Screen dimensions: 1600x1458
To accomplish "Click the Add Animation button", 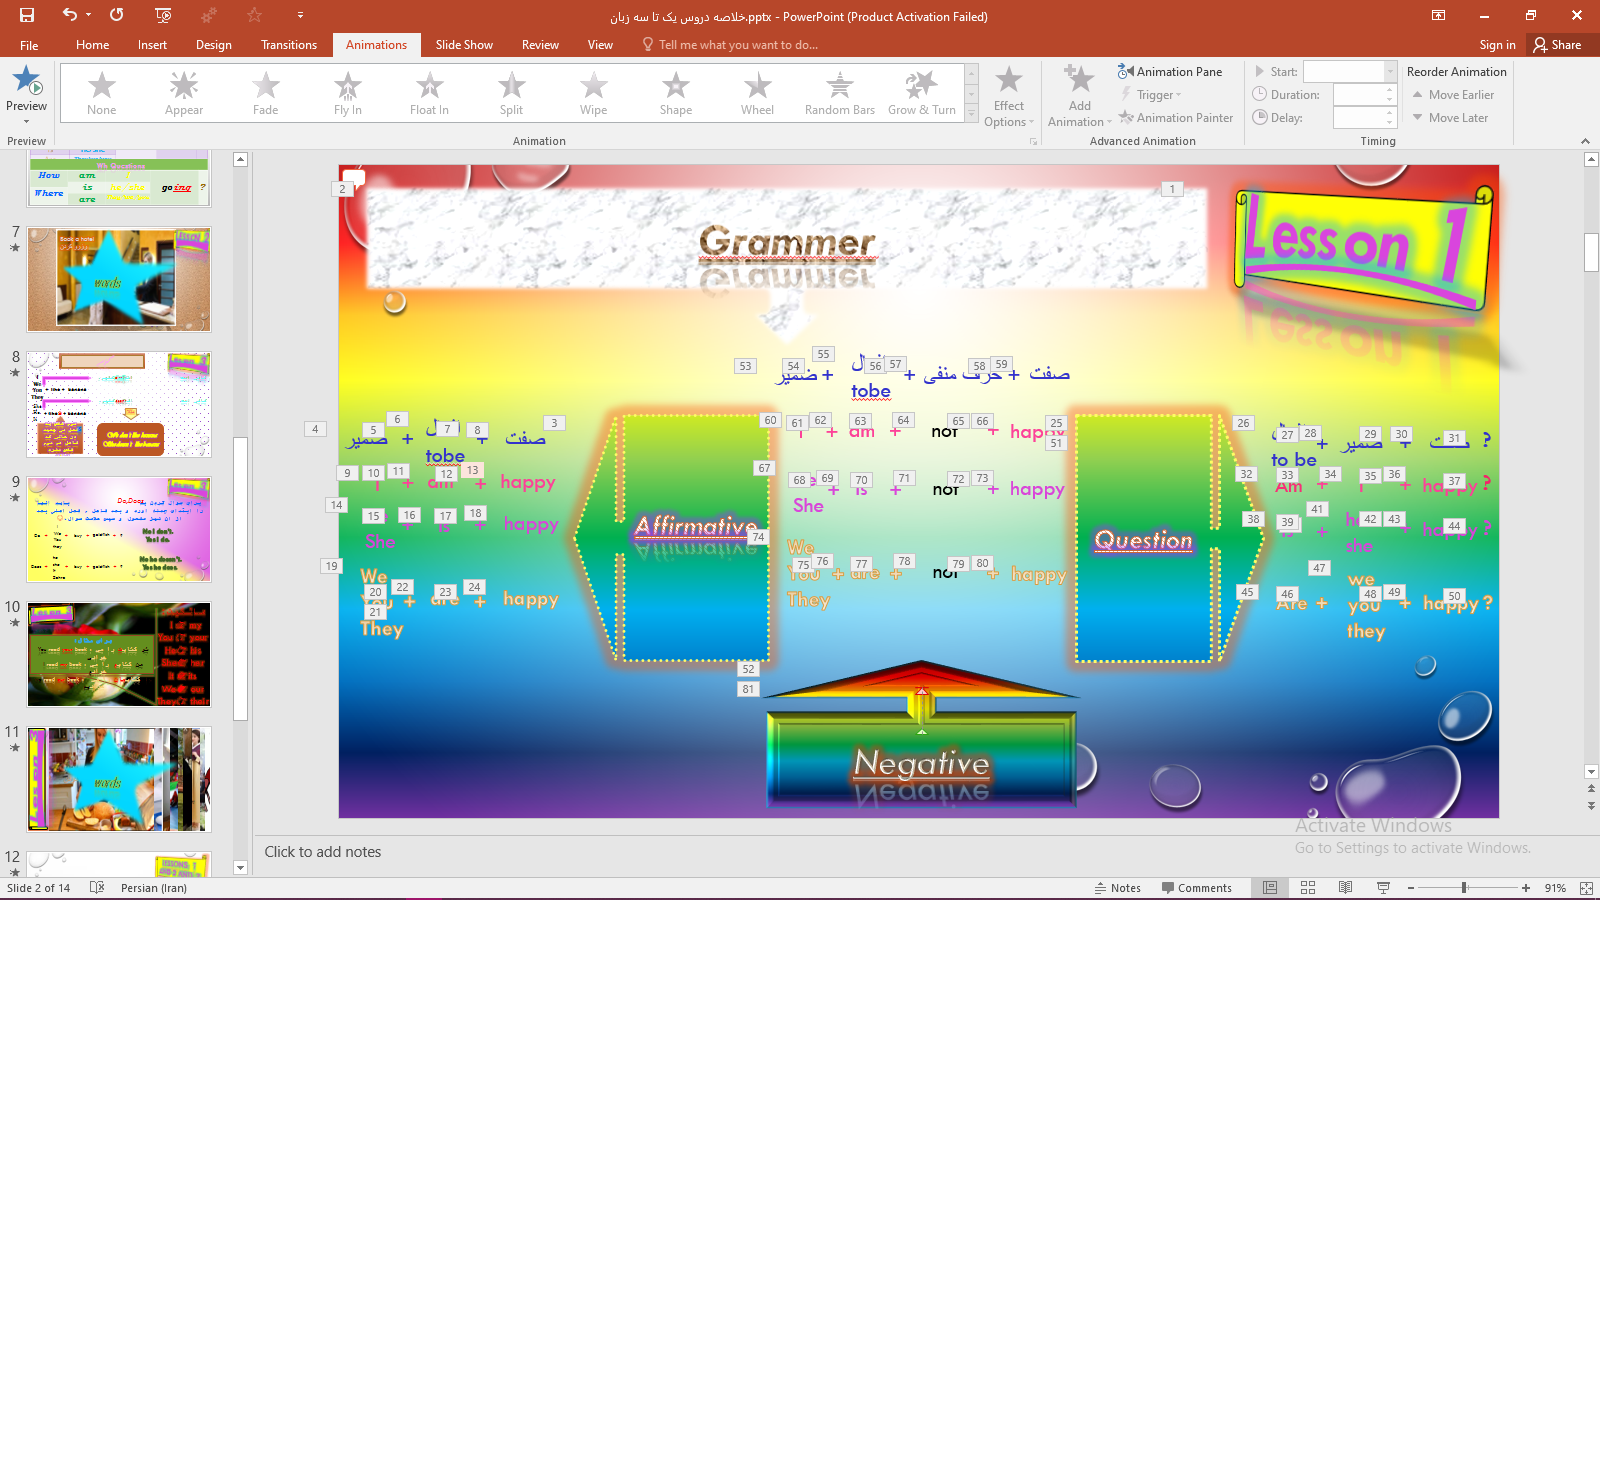I will pyautogui.click(x=1079, y=96).
